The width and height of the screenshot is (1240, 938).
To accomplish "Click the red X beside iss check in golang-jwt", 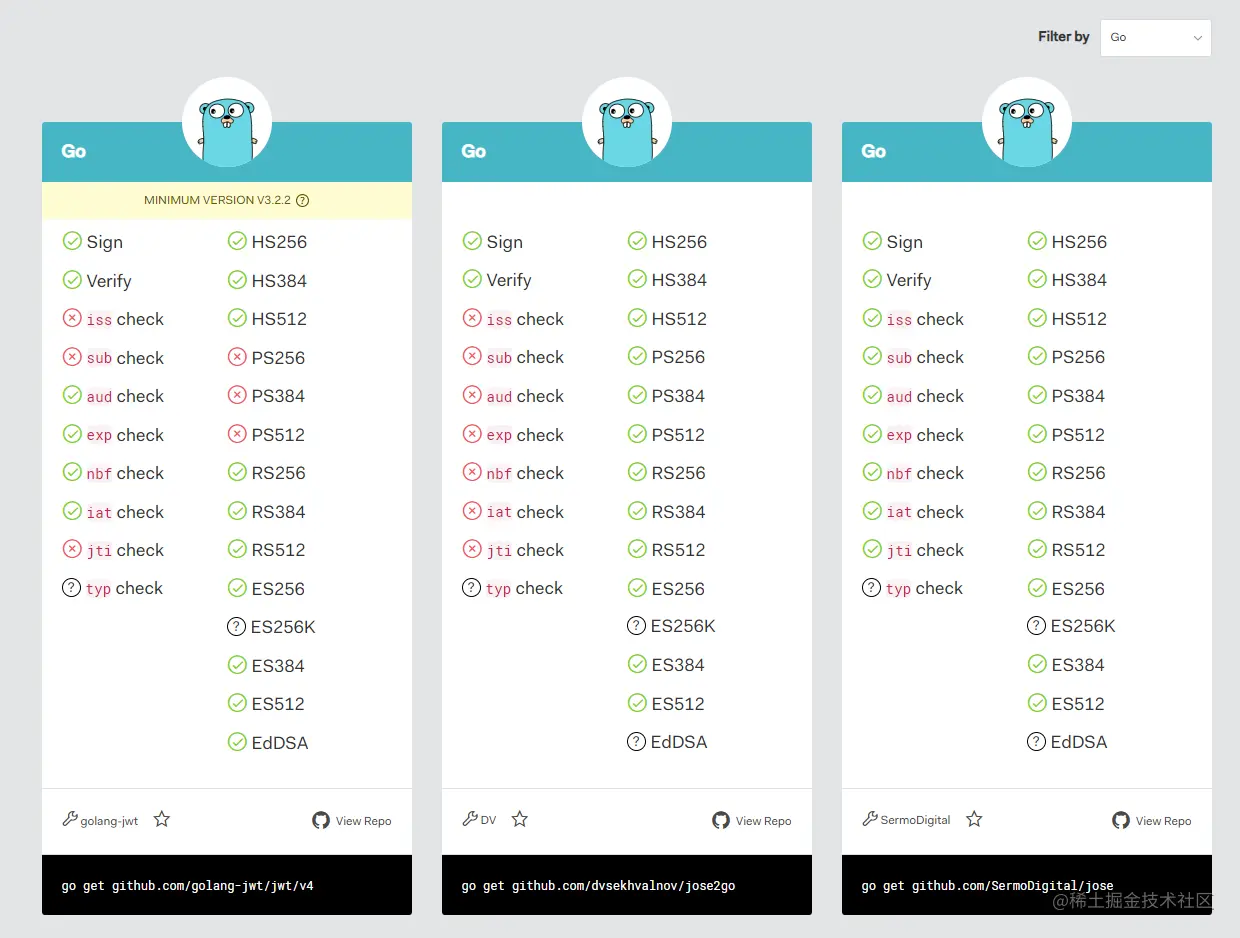I will click(72, 318).
